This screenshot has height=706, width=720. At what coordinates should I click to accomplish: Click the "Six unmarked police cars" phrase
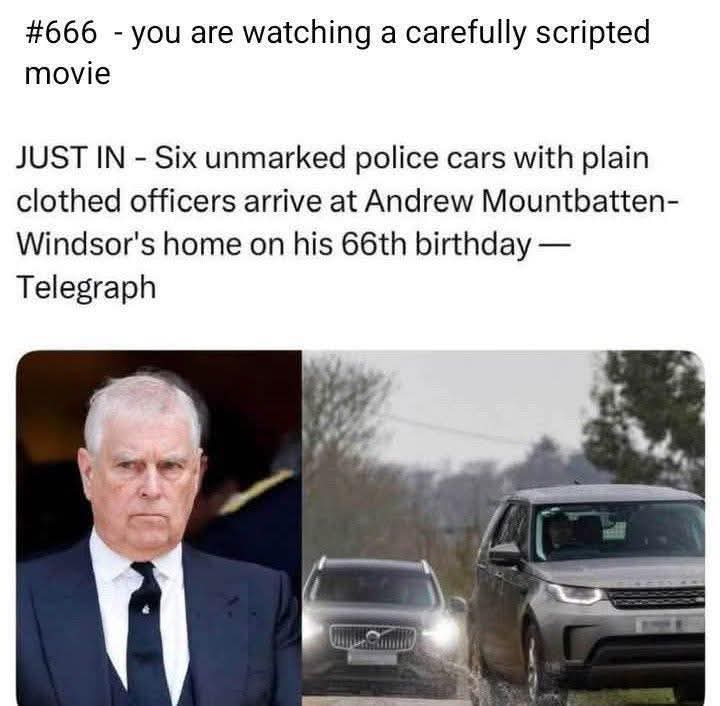coord(328,157)
